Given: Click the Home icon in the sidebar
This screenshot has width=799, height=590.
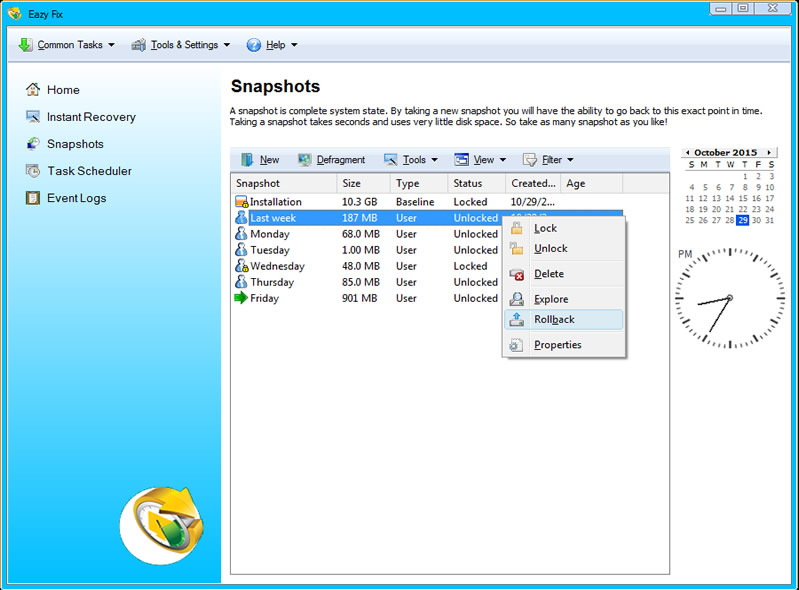Looking at the screenshot, I should pyautogui.click(x=34, y=90).
